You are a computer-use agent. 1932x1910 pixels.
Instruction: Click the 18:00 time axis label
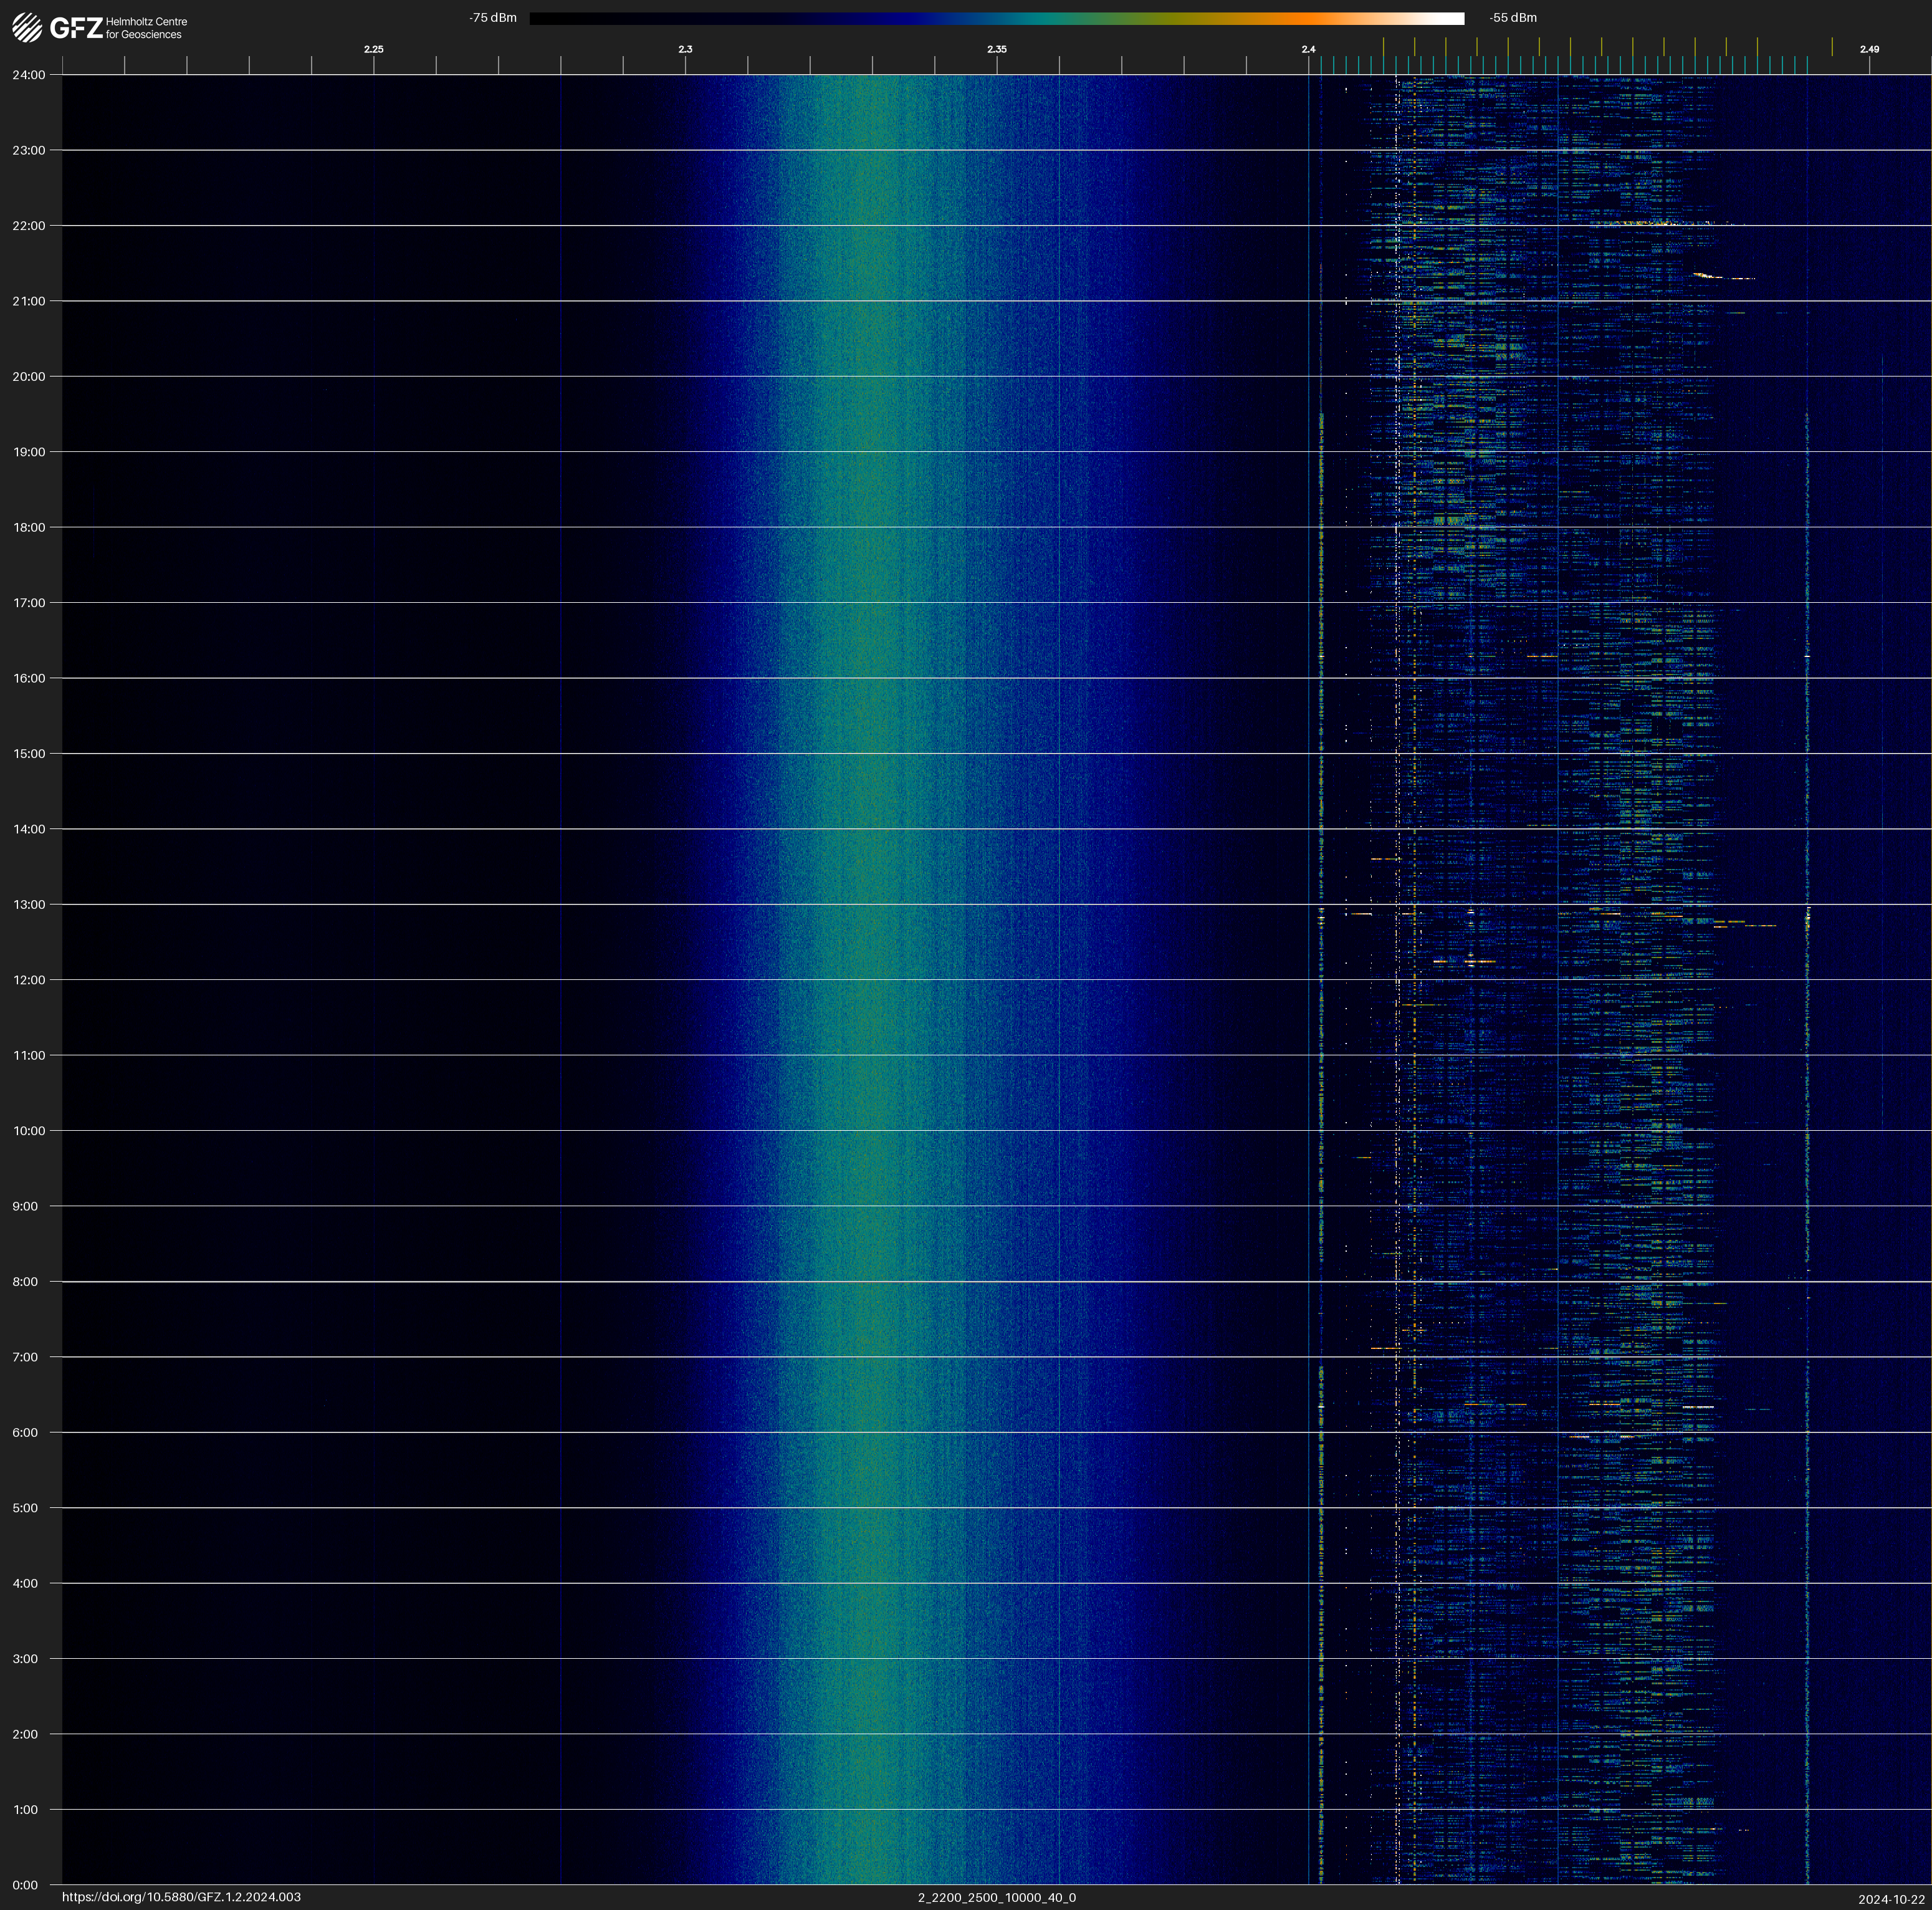click(x=29, y=527)
